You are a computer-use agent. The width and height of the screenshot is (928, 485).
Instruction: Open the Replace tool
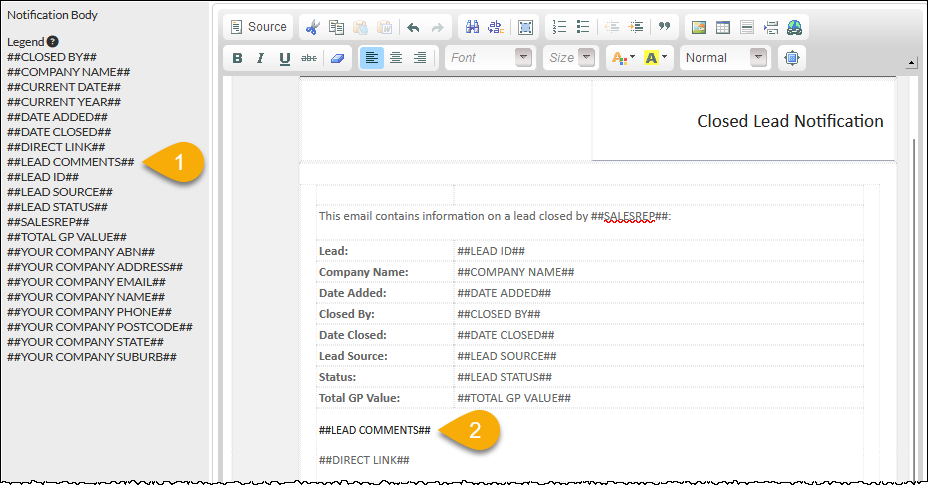point(496,27)
